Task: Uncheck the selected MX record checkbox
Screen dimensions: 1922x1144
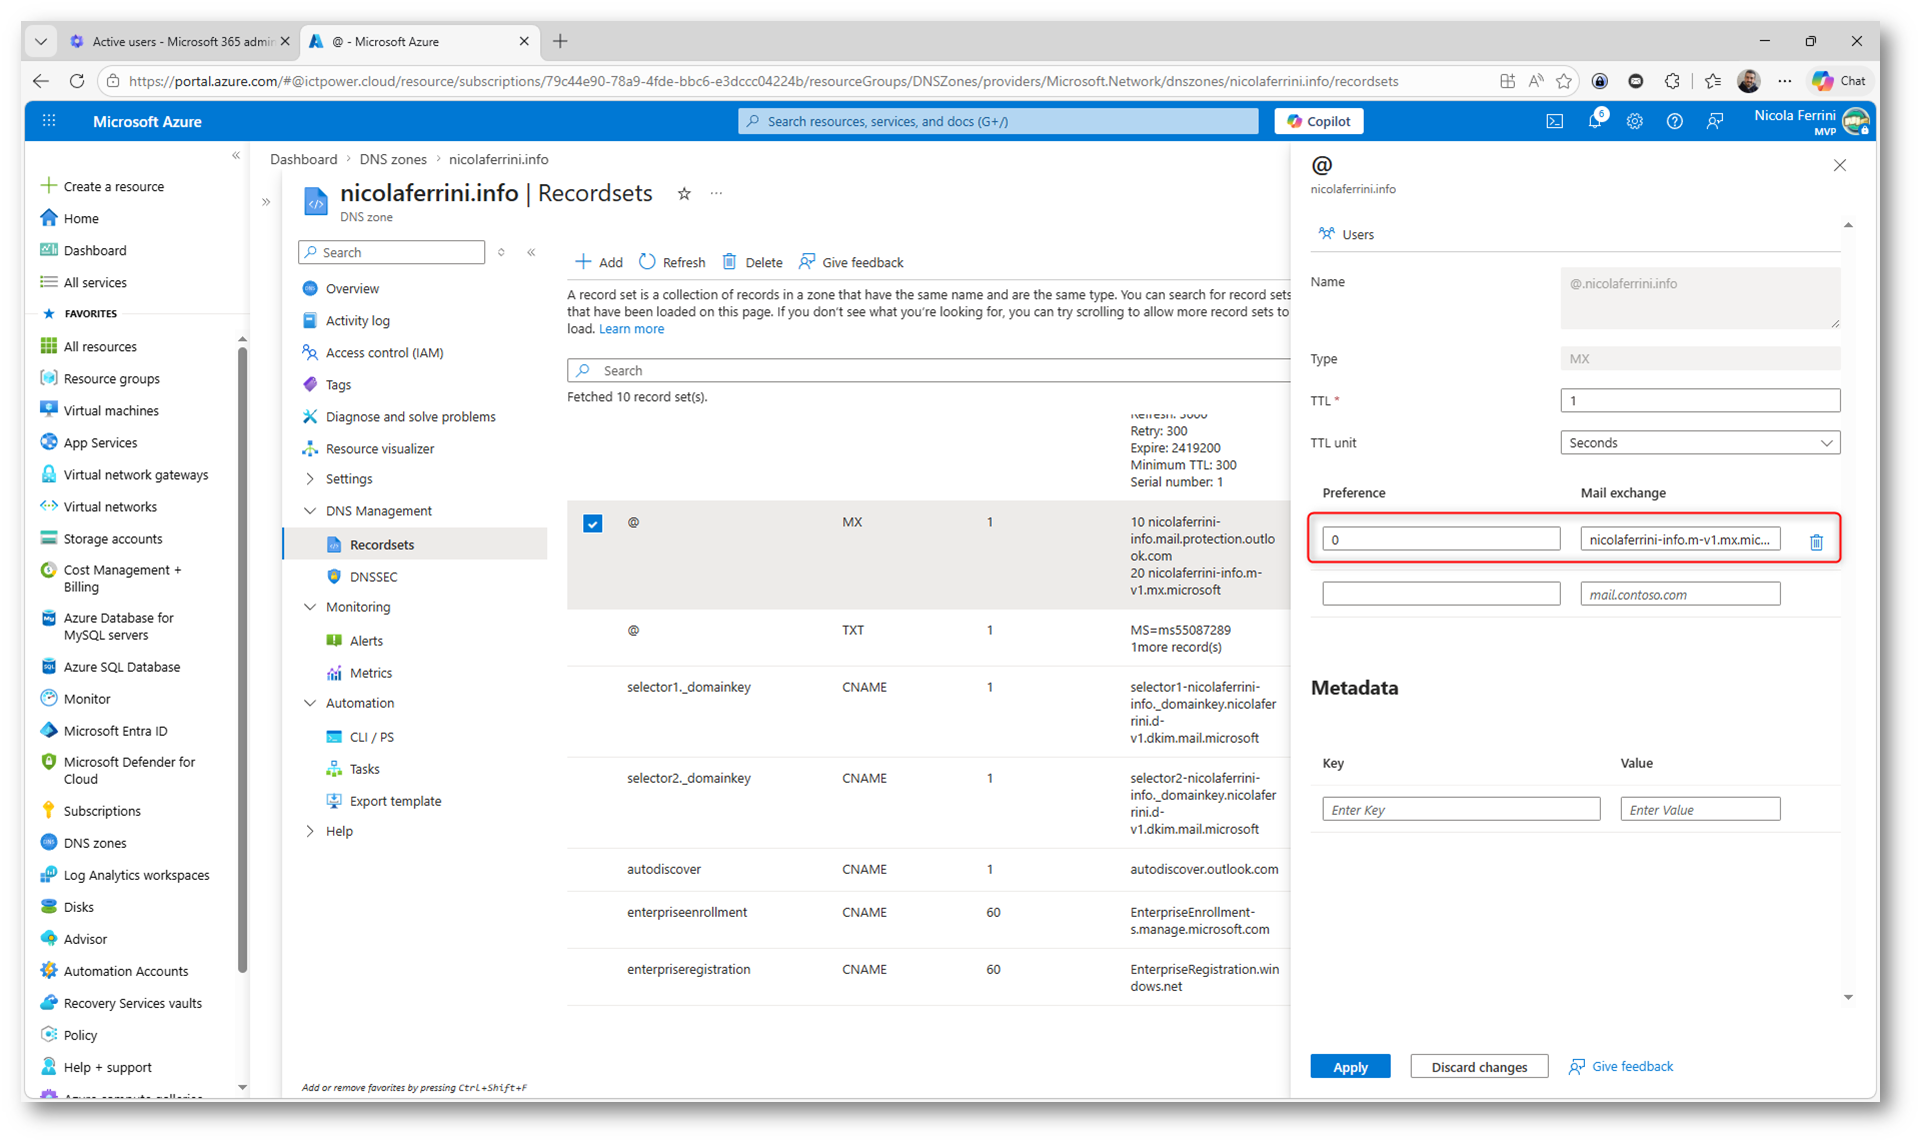Action: (592, 523)
